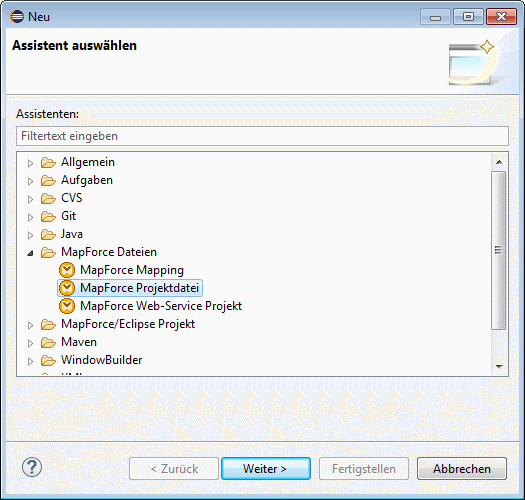
Task: Open the help question mark icon
Action: (32, 467)
